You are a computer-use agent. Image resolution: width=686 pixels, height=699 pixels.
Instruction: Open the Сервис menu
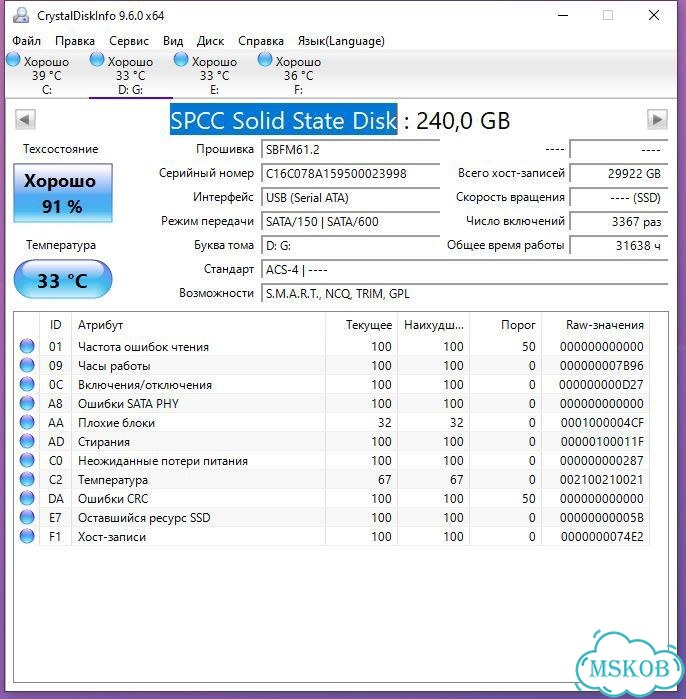129,41
